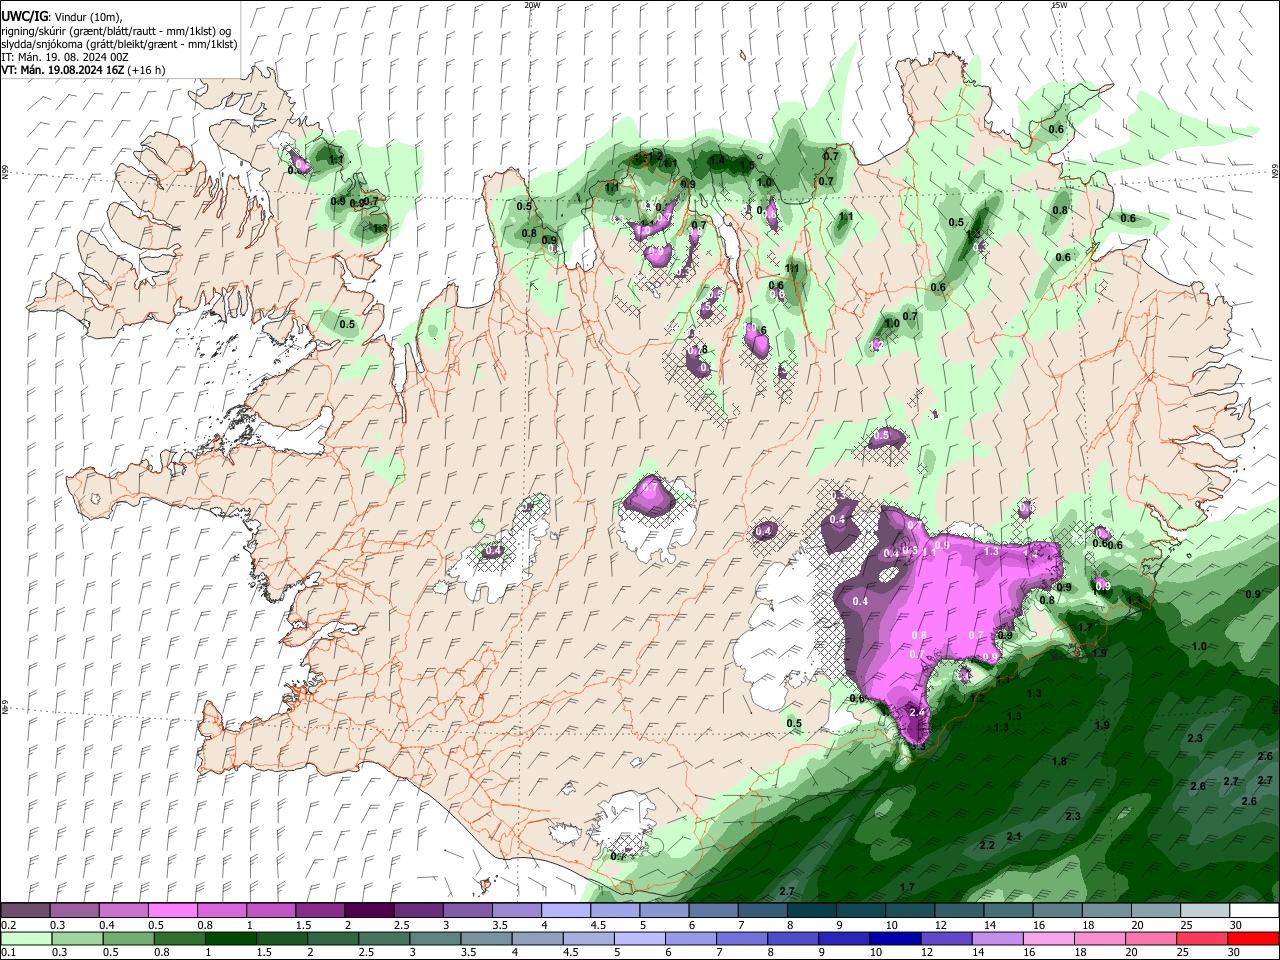Viewport: 1280px width, 960px height.
Task: Click the bottom-row "20" legend label
Action: (x=1134, y=952)
